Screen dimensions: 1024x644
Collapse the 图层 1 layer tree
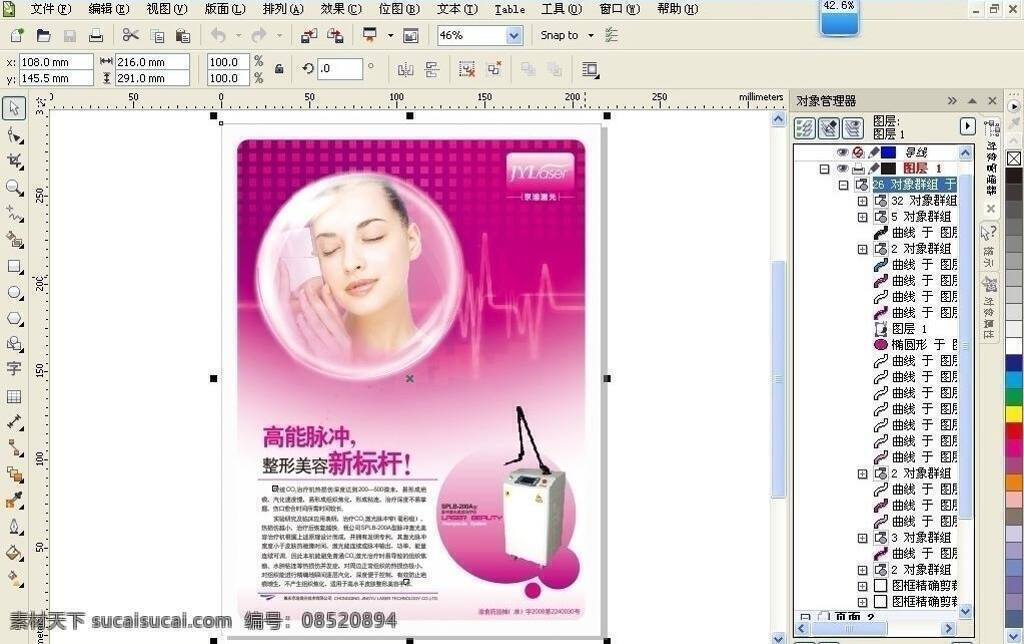click(x=824, y=169)
